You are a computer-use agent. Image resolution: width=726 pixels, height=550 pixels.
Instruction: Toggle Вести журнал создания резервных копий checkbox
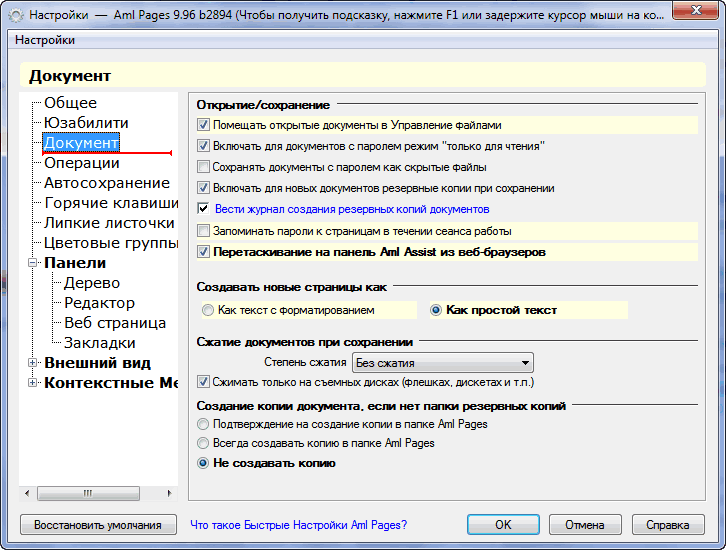(203, 209)
